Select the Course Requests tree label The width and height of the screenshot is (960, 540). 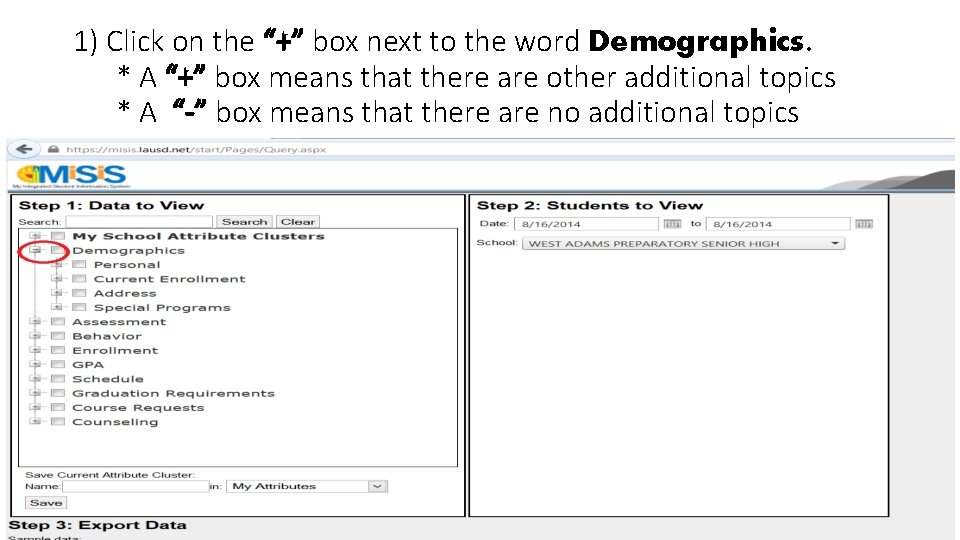click(138, 407)
